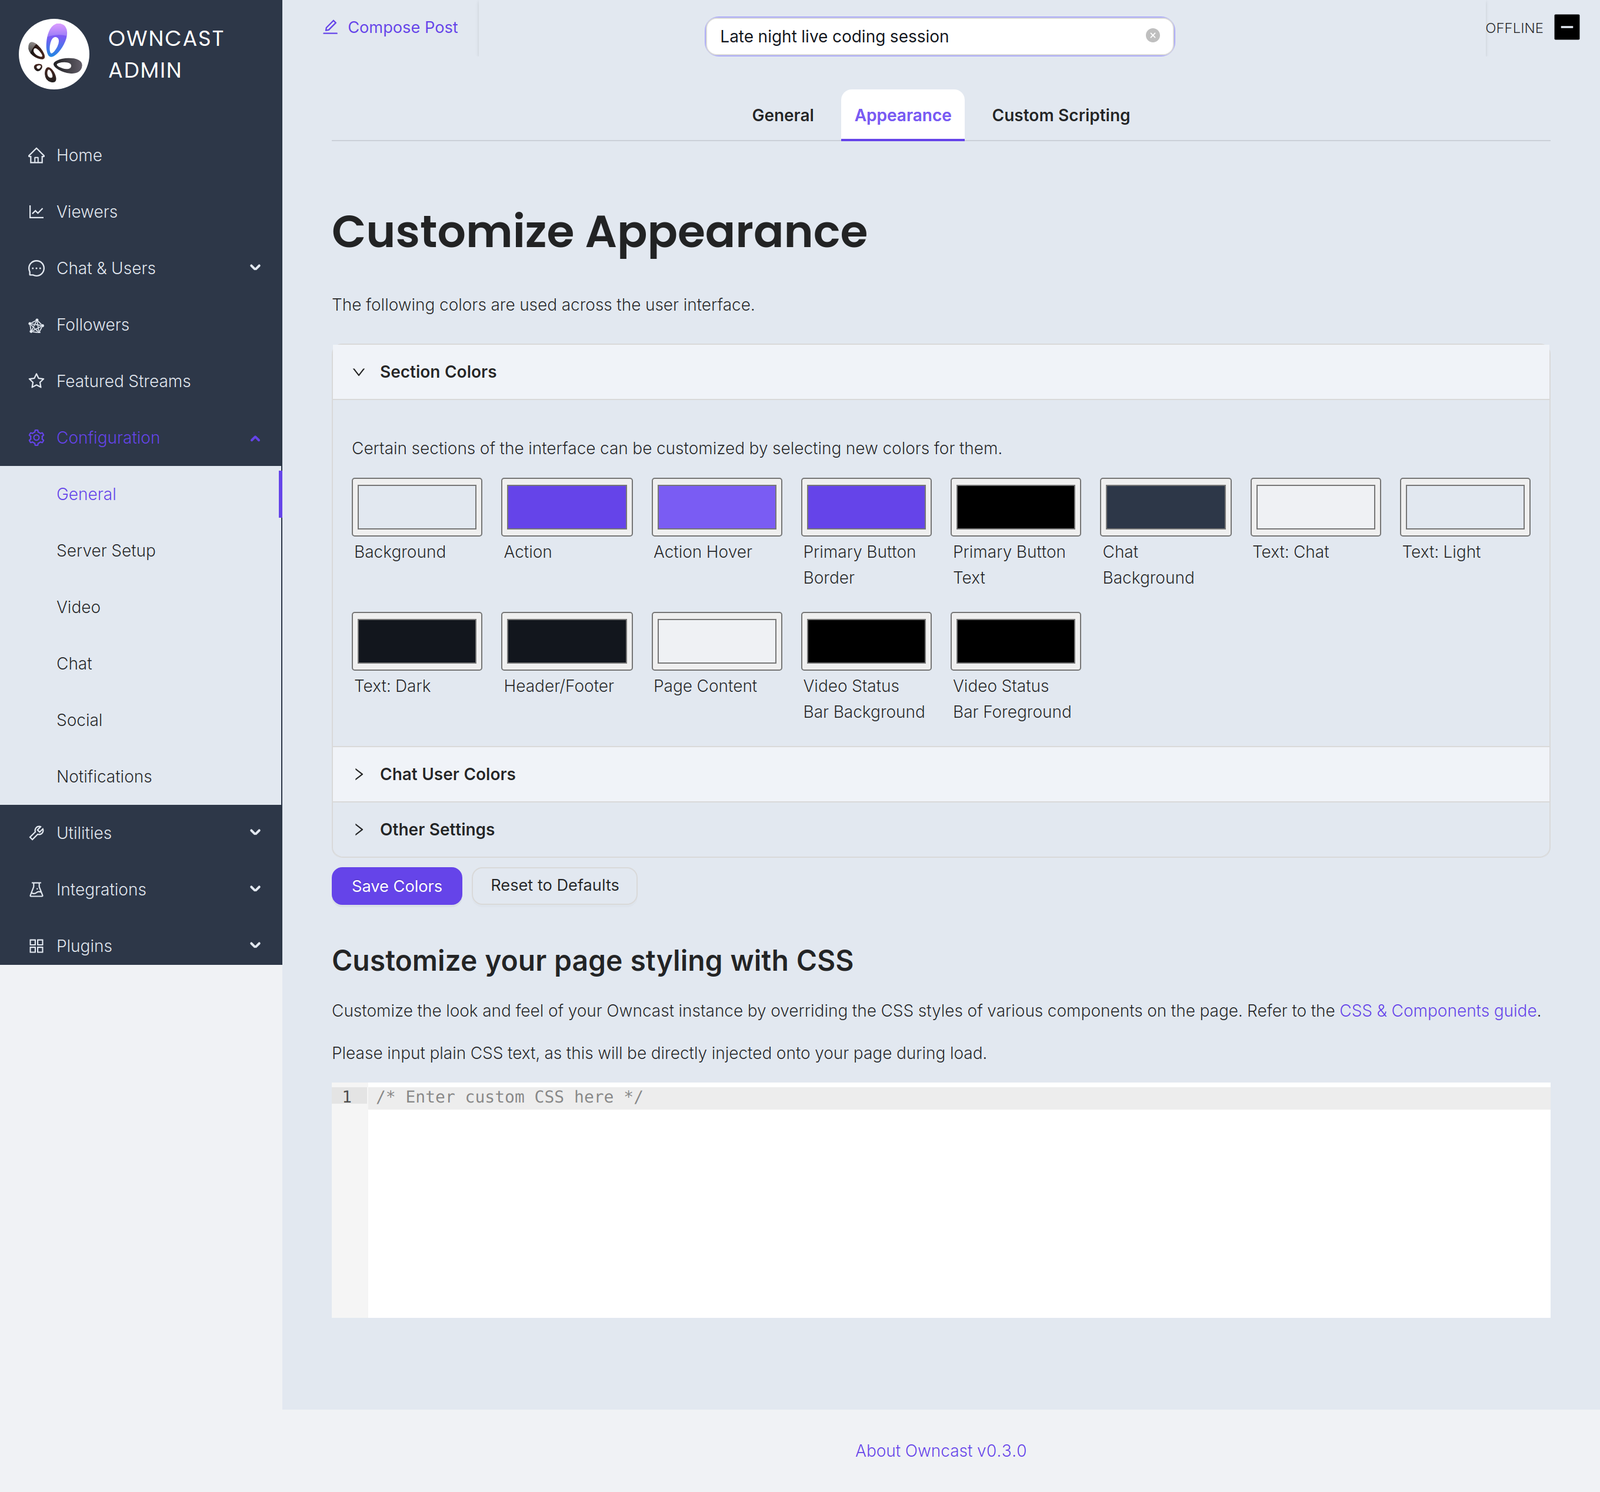Image resolution: width=1600 pixels, height=1492 pixels.
Task: Clear the stream title with the x icon
Action: point(1153,36)
